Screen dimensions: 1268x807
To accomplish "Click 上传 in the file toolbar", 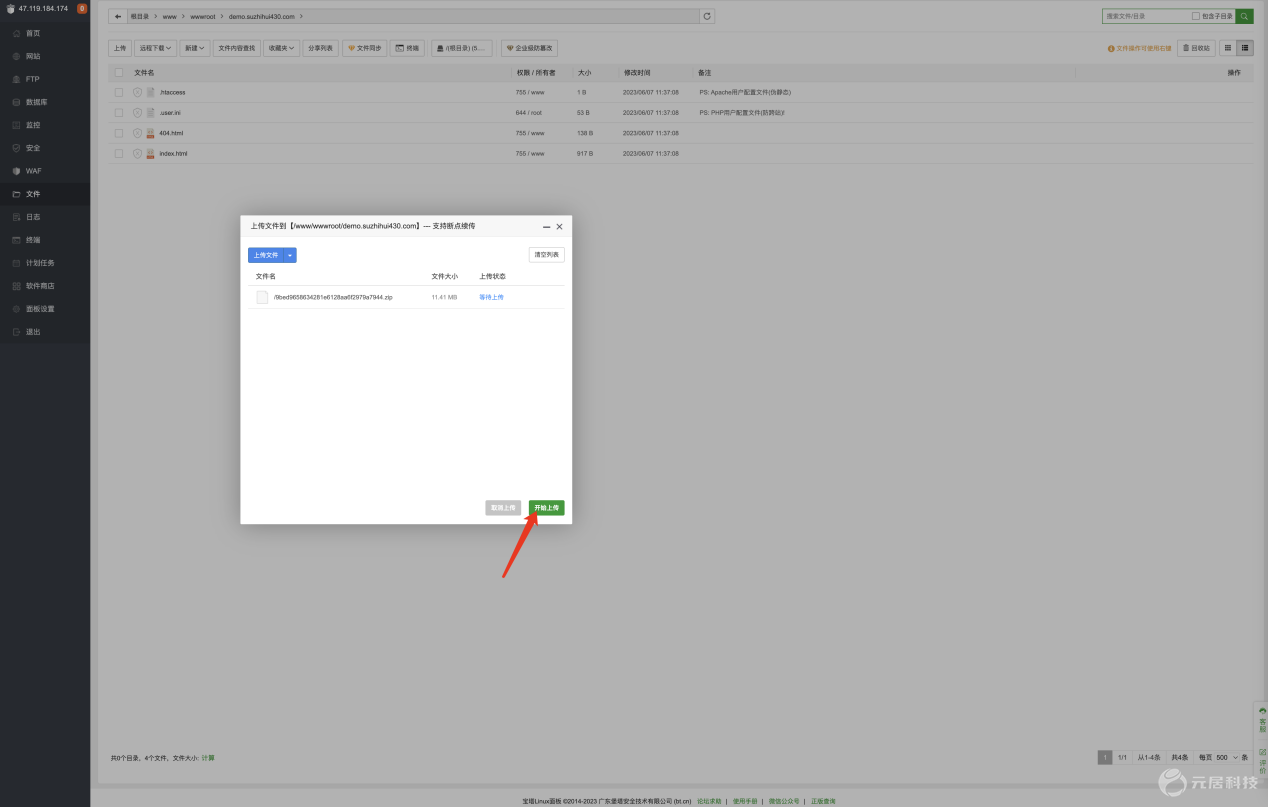I will point(120,48).
